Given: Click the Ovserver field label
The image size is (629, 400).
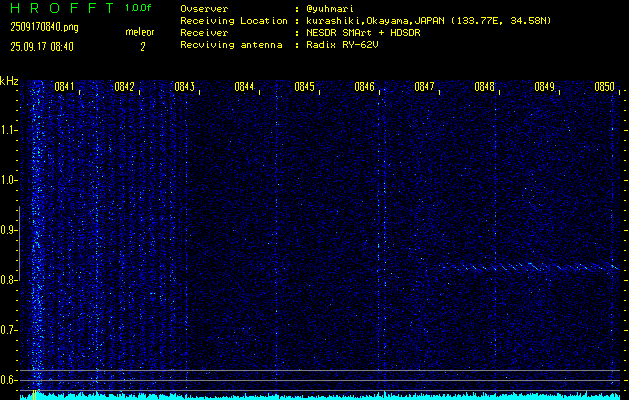Looking at the screenshot, I should pos(204,9).
